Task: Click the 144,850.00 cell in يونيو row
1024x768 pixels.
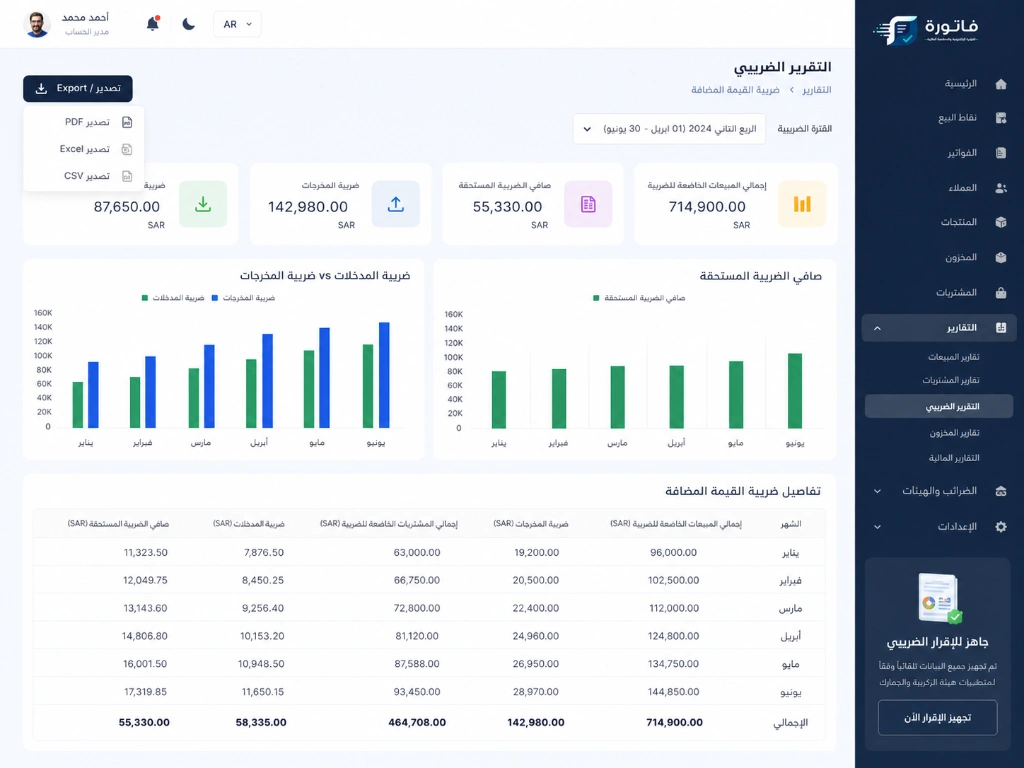Action: tap(673, 692)
